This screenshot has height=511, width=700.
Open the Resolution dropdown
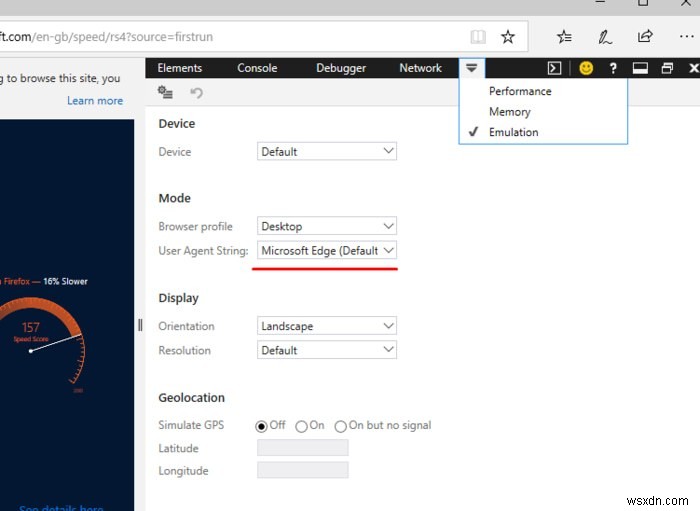point(327,350)
